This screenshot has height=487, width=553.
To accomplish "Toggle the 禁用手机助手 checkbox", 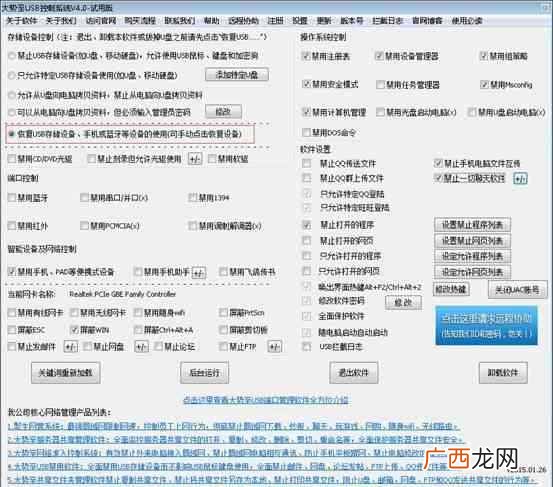I will click(x=138, y=272).
